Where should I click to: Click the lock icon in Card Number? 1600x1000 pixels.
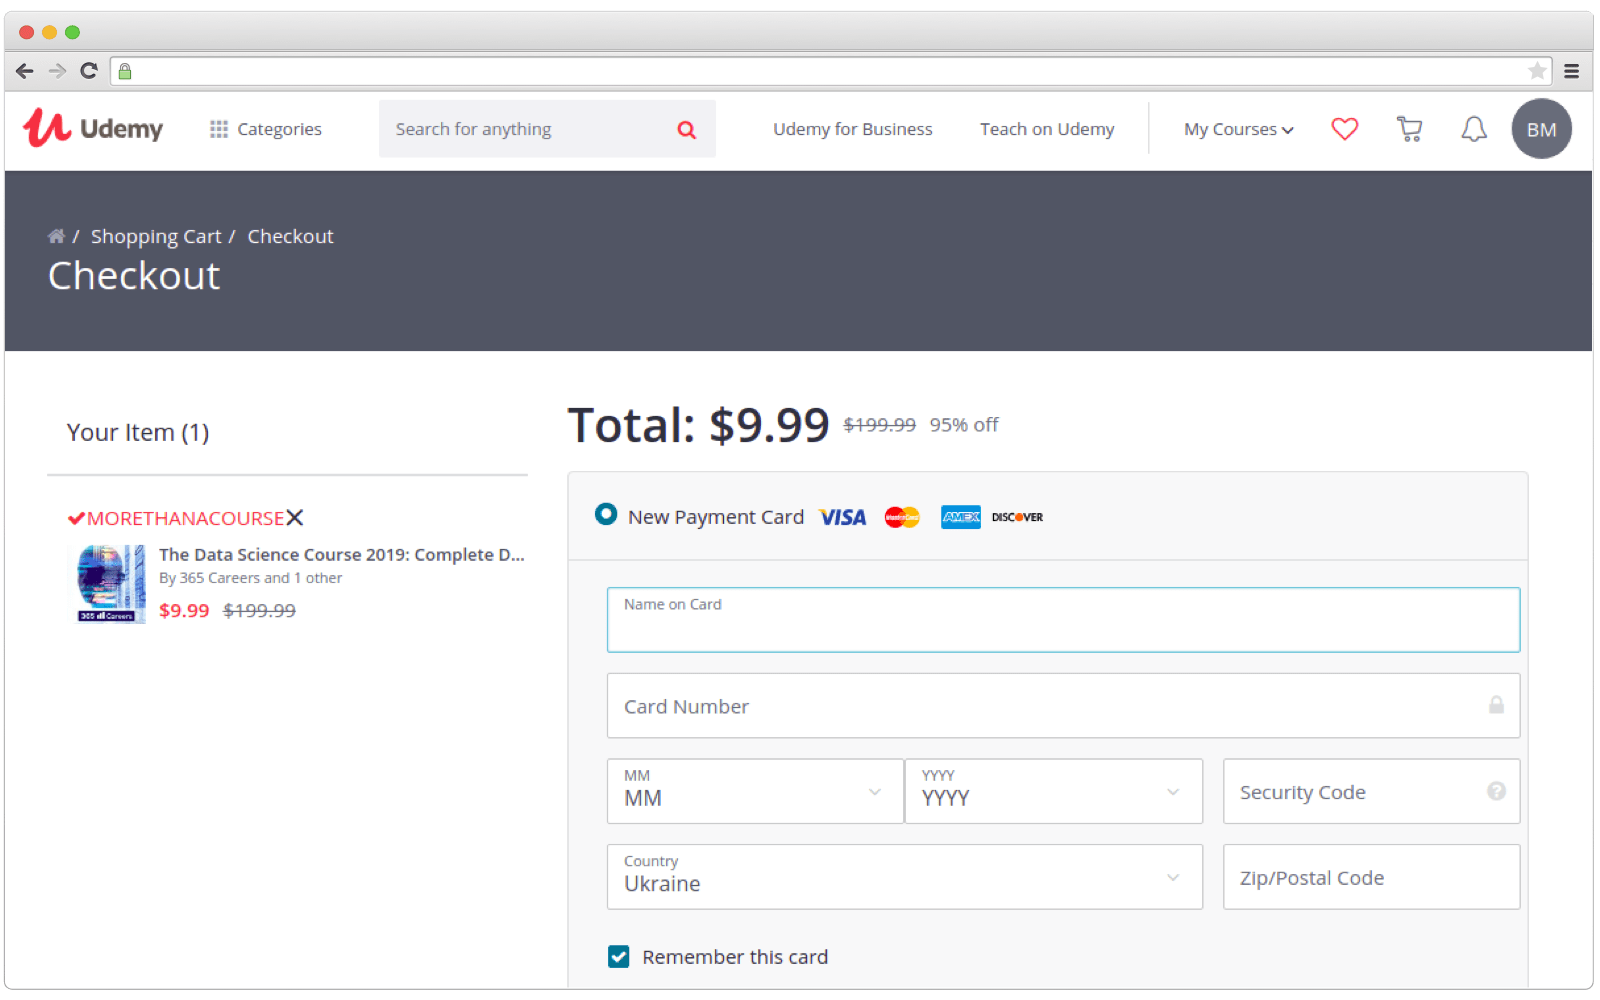1496,705
